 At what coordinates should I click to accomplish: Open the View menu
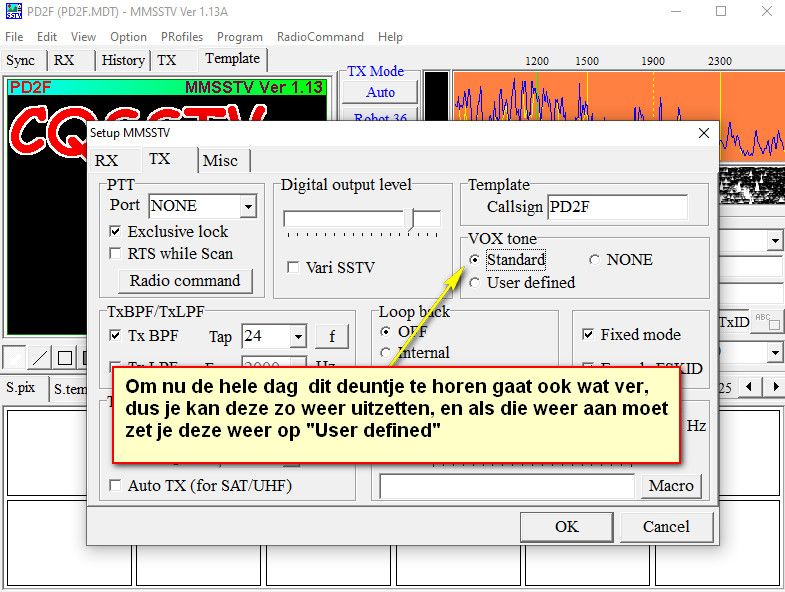[x=83, y=37]
